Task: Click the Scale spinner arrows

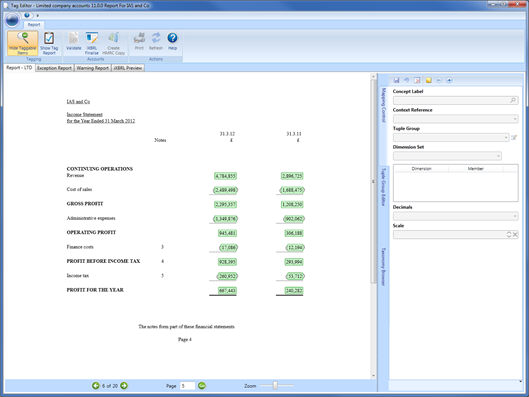Action: click(x=509, y=234)
